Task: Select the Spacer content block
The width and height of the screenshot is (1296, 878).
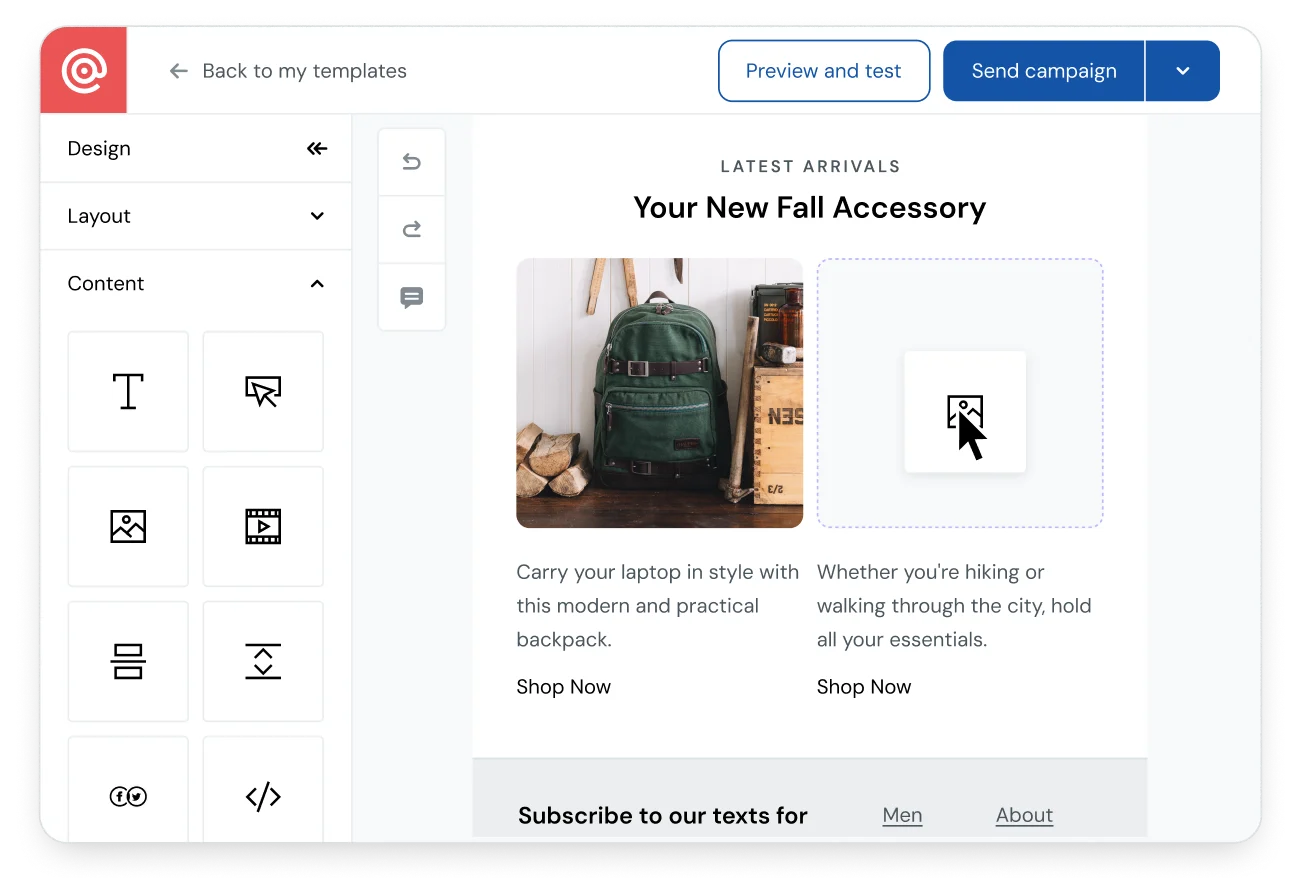Action: 263,661
